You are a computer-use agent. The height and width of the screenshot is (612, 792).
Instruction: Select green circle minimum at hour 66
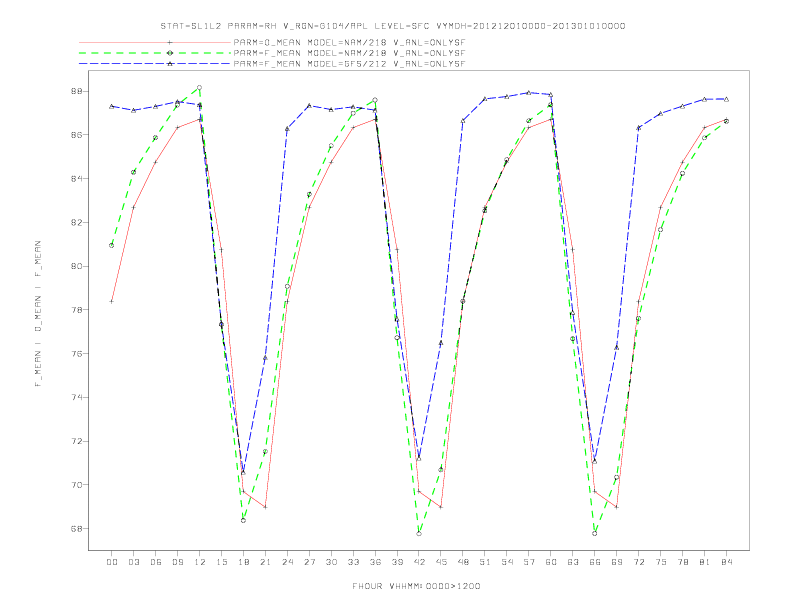pyautogui.click(x=595, y=533)
